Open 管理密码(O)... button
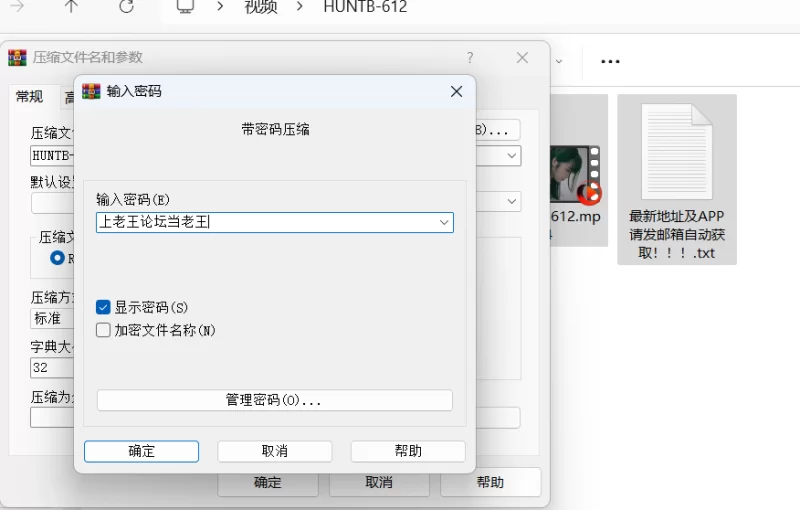The width and height of the screenshot is (800, 510). coord(274,400)
